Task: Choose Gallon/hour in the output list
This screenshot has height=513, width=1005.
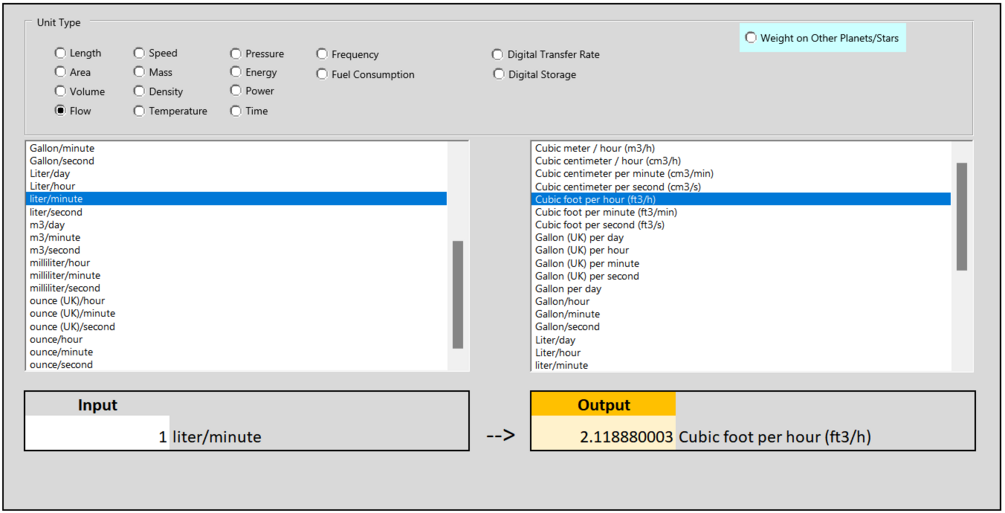Action: coord(741,301)
